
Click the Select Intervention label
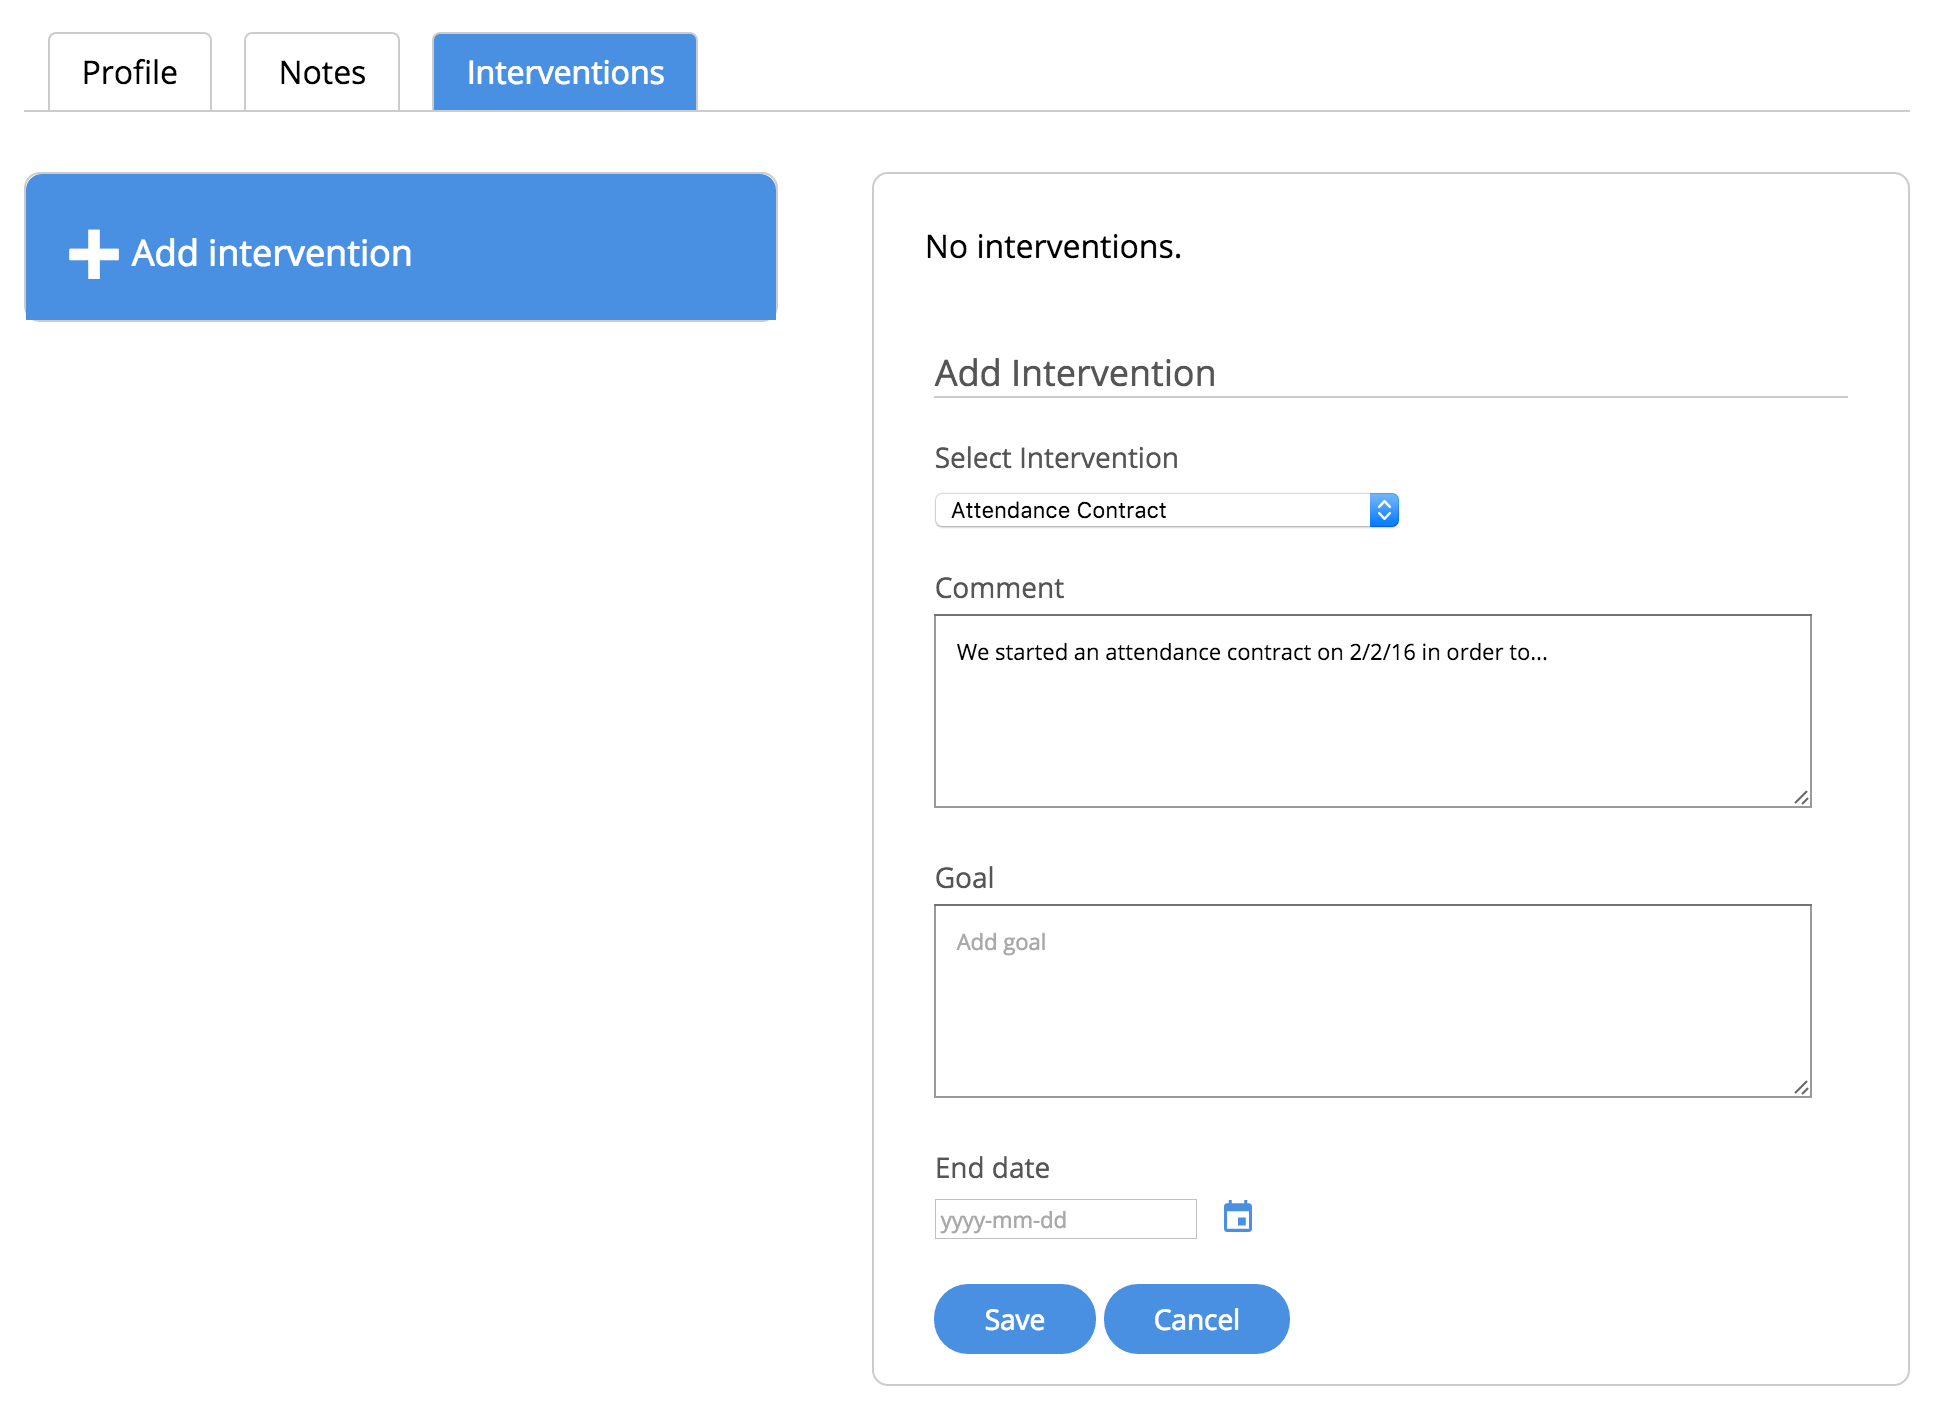(x=1056, y=458)
